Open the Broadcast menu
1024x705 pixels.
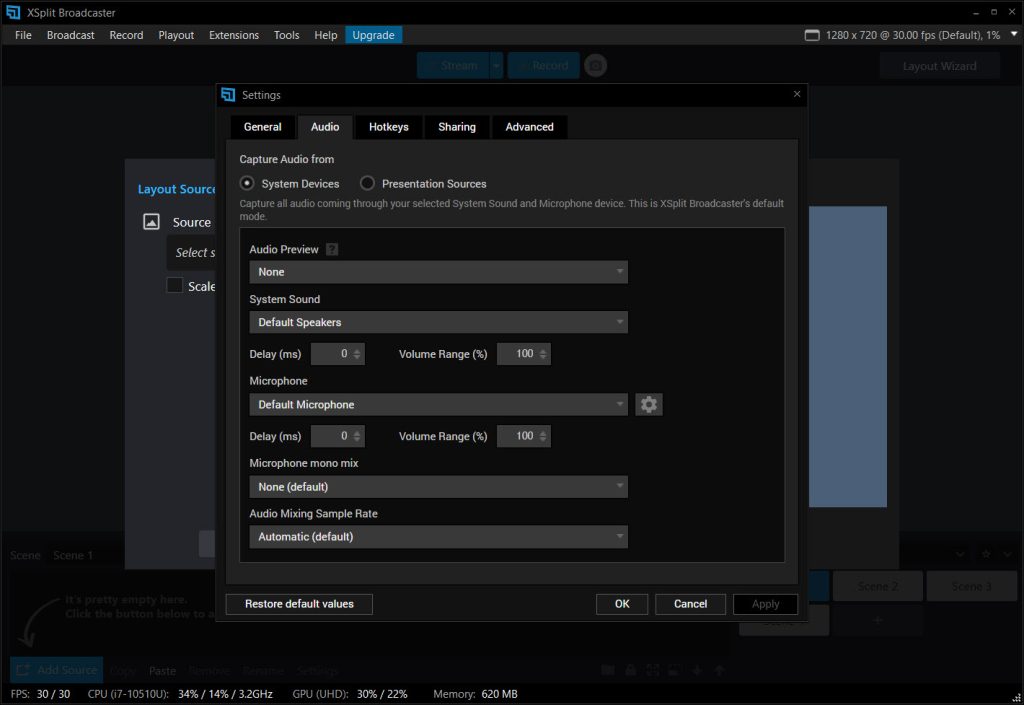pos(71,35)
